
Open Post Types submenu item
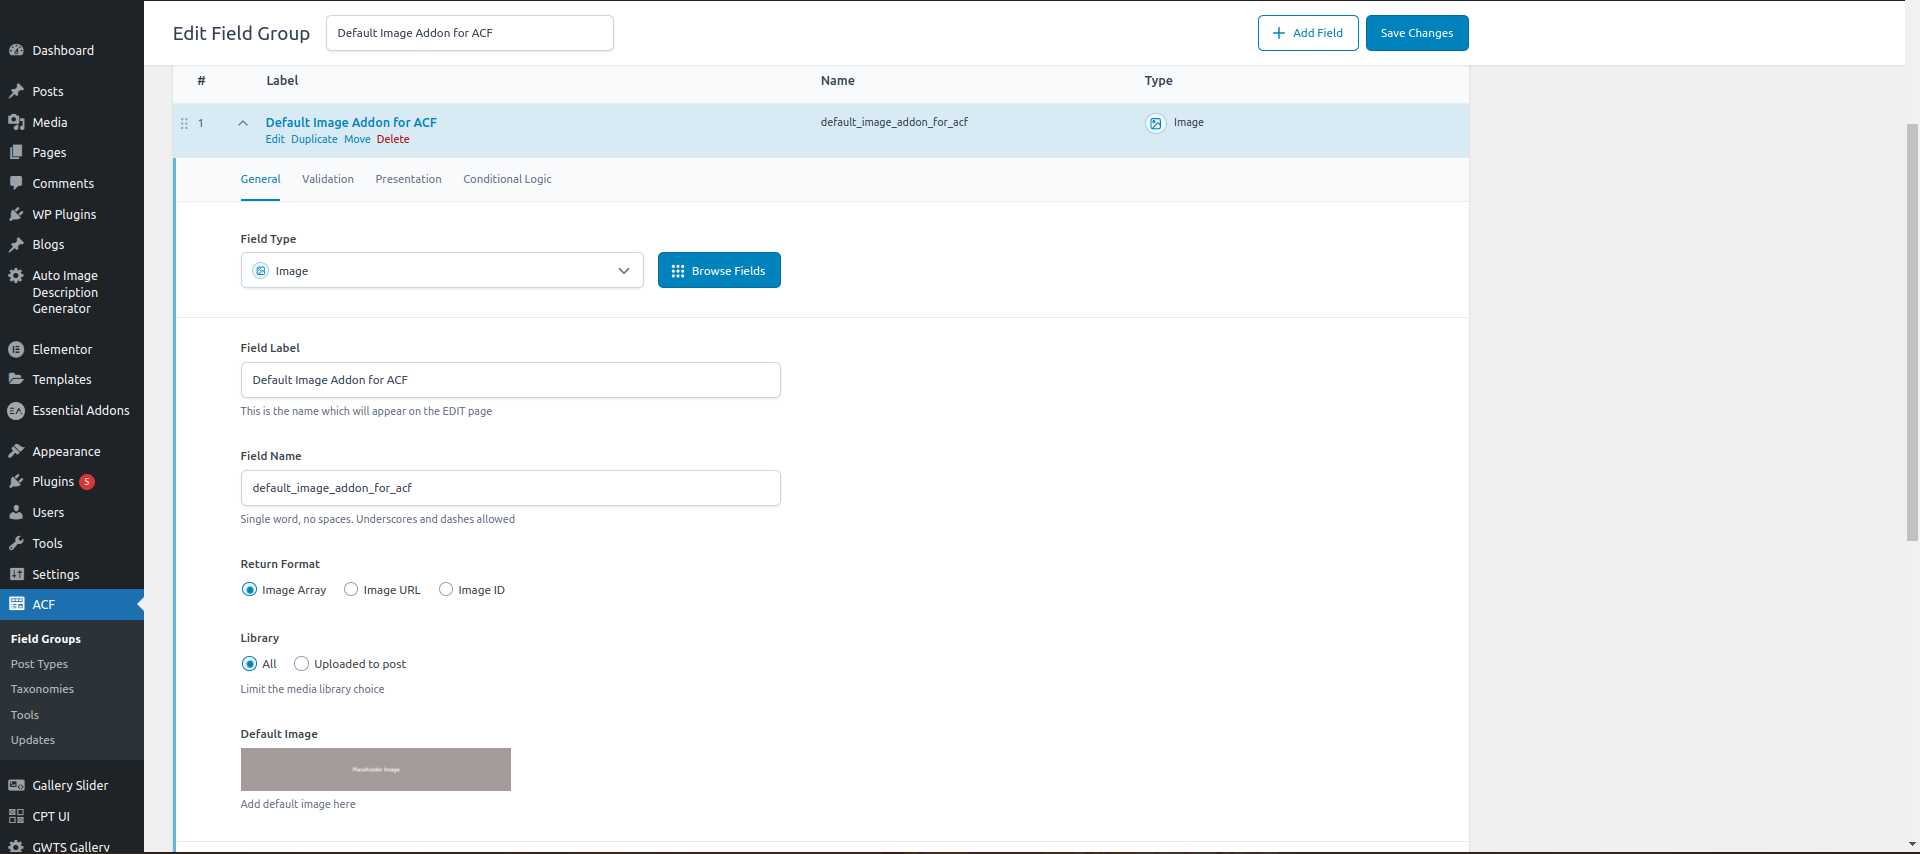pos(39,664)
